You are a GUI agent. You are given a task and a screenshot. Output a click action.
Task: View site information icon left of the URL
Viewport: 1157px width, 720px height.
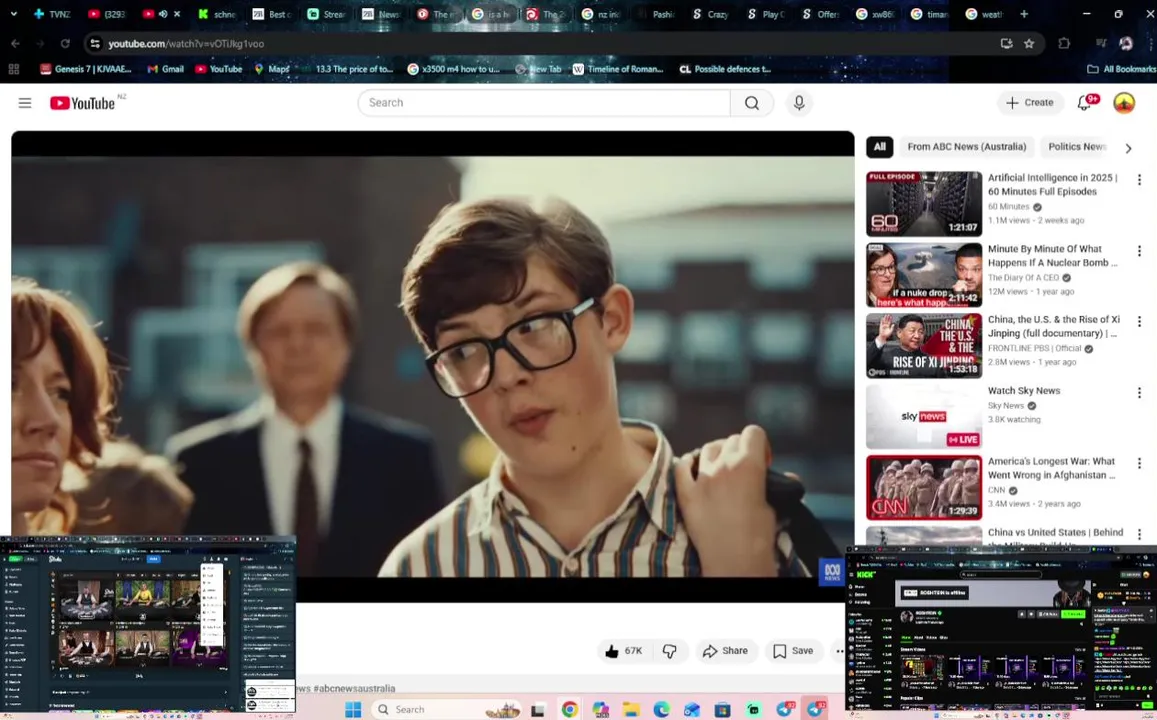pyautogui.click(x=94, y=44)
